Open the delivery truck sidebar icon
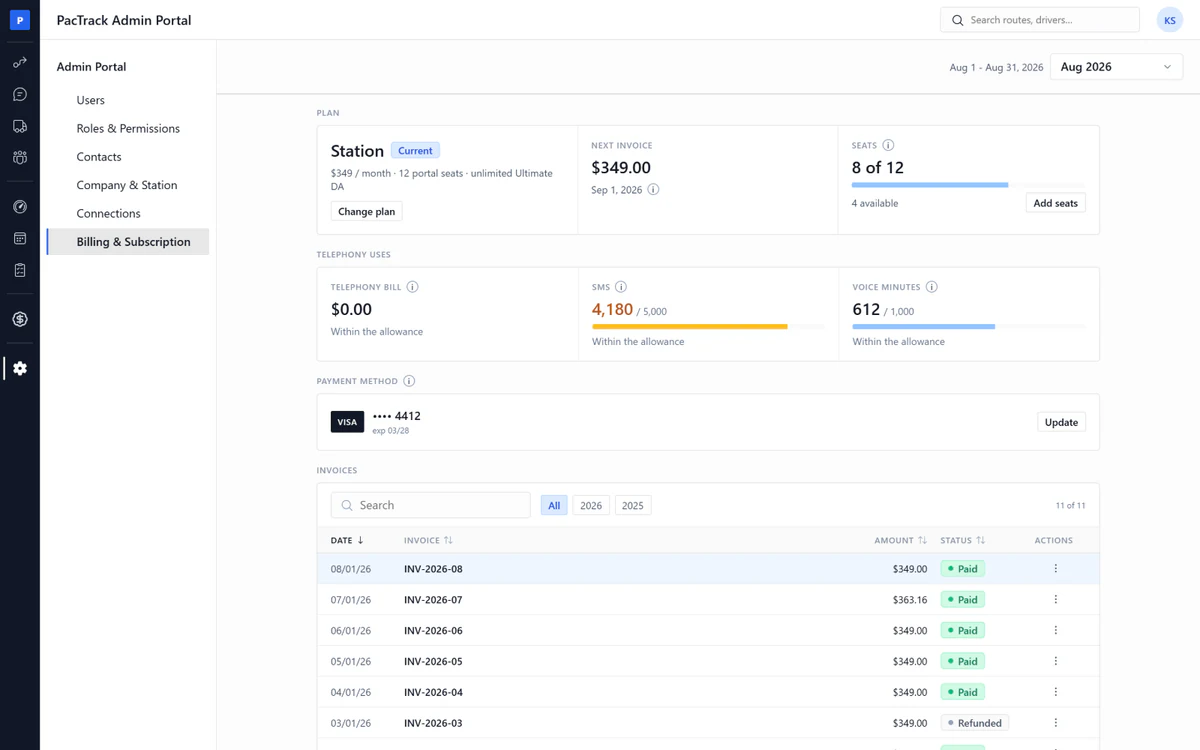 (20, 126)
